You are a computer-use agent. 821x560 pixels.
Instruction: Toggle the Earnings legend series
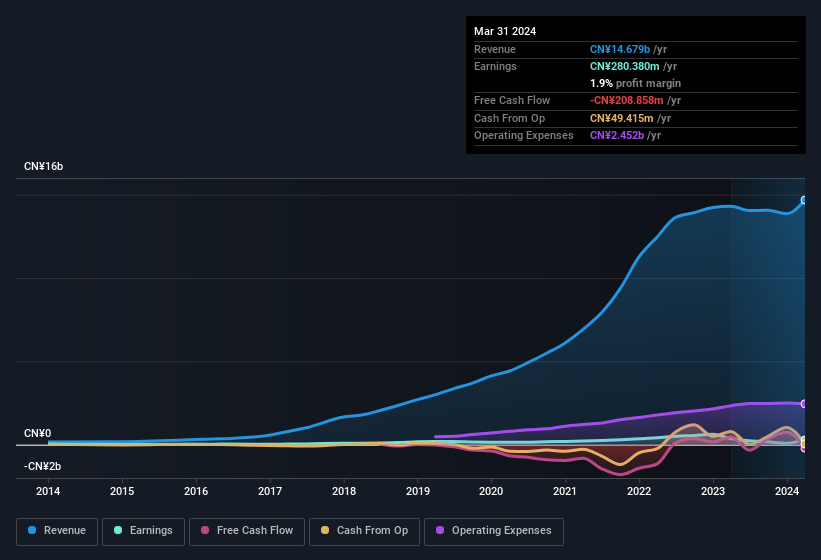tap(143, 531)
